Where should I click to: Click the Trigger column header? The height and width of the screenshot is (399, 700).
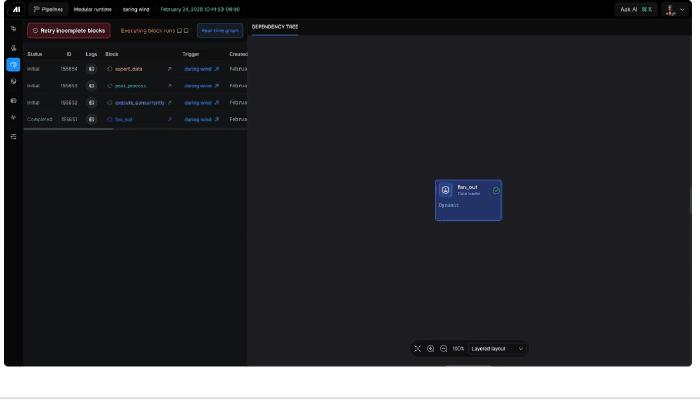click(191, 54)
